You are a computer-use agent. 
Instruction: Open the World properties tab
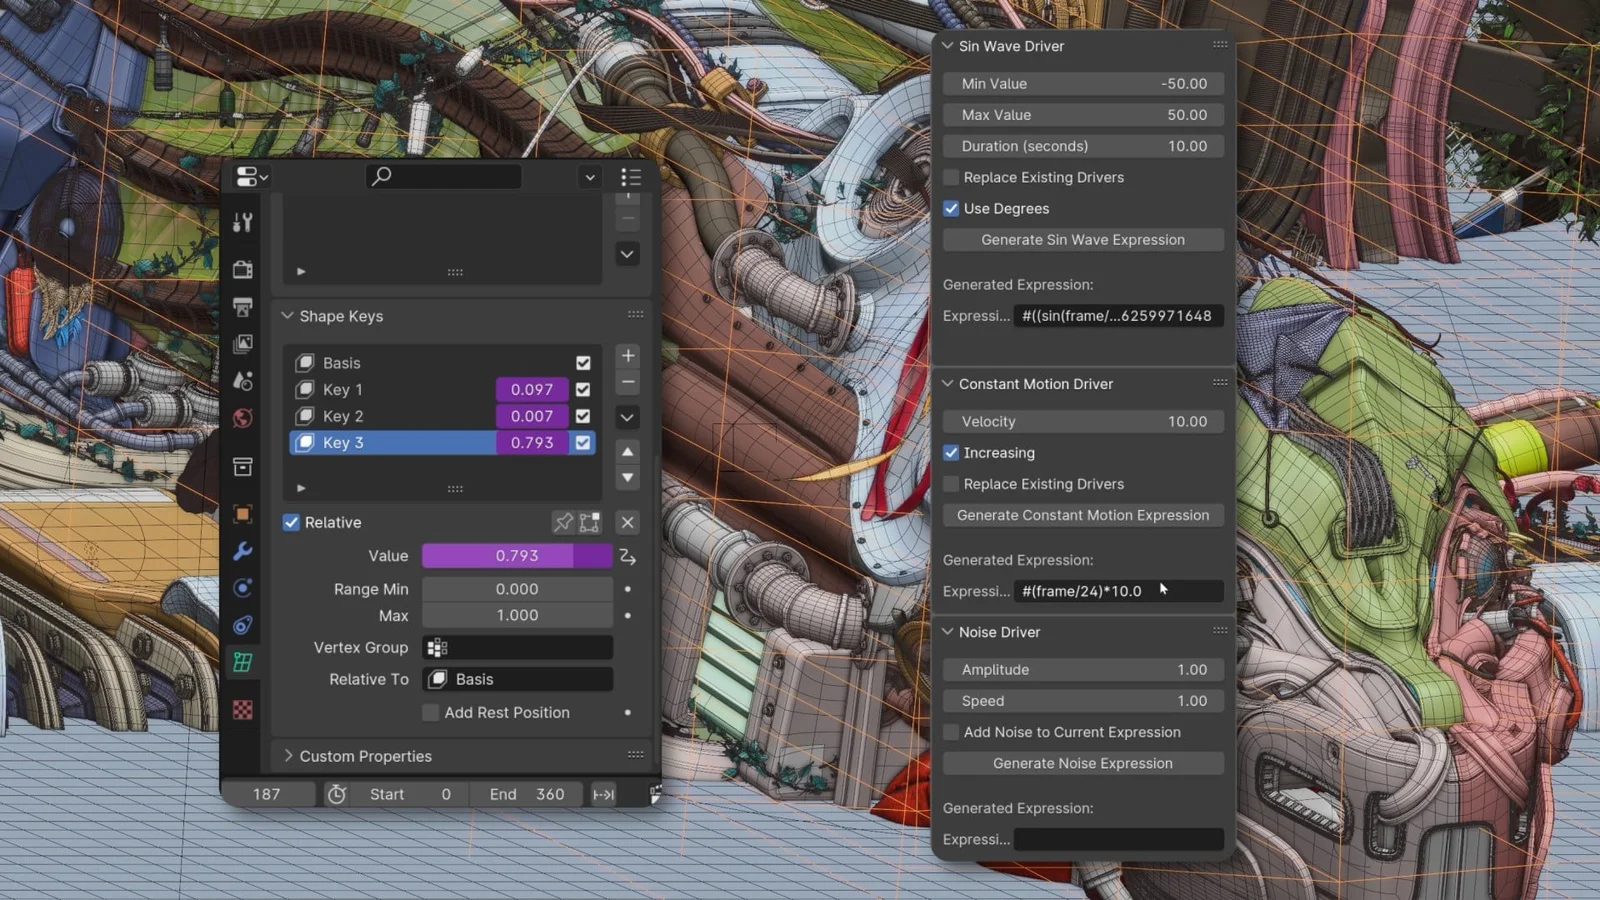pyautogui.click(x=243, y=418)
